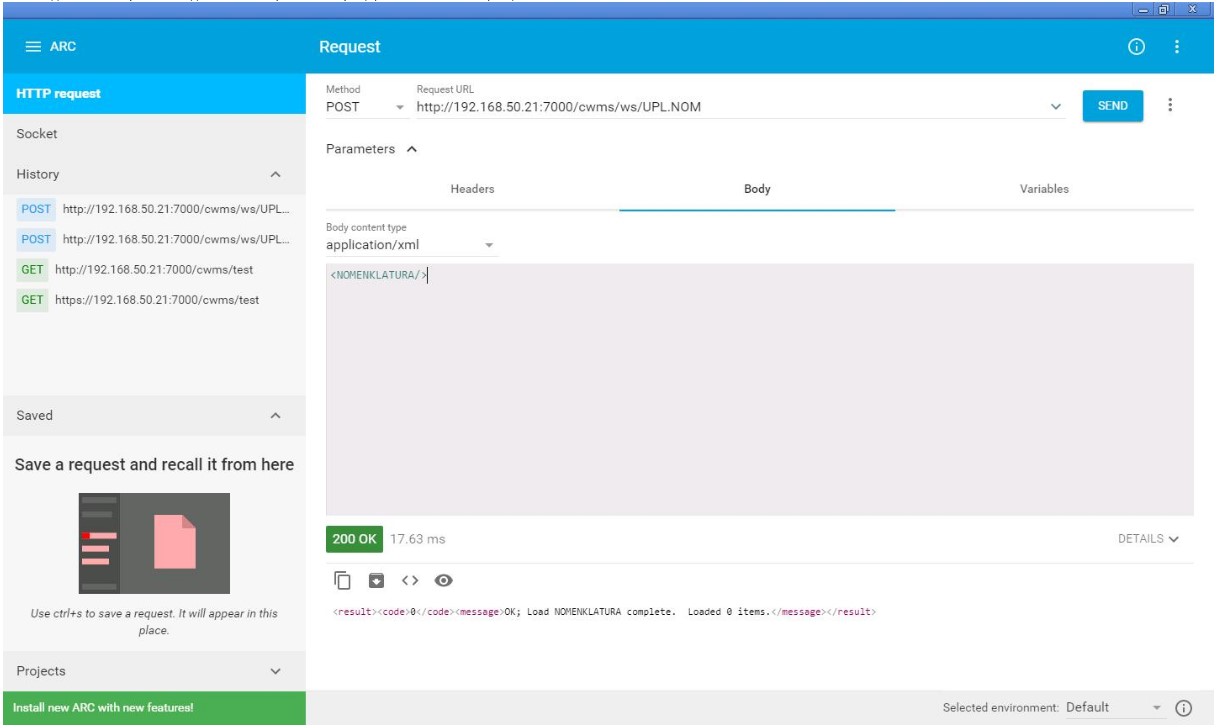Image resolution: width=1221 pixels, height=728 pixels.
Task: Open the ARC hamburger menu
Action: coord(33,47)
